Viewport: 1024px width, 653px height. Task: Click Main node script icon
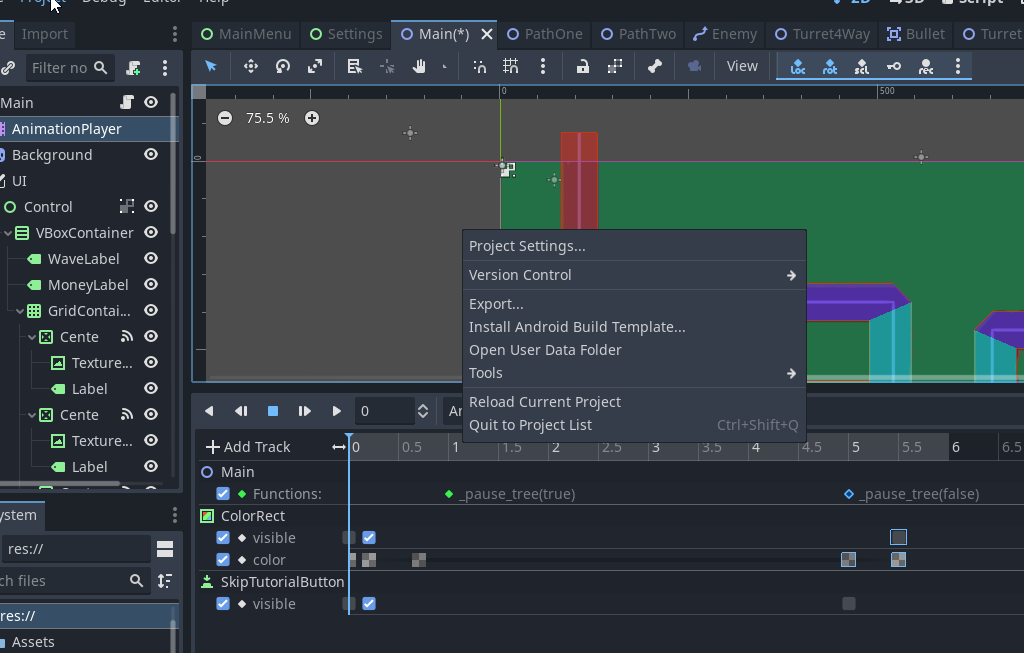pos(127,103)
